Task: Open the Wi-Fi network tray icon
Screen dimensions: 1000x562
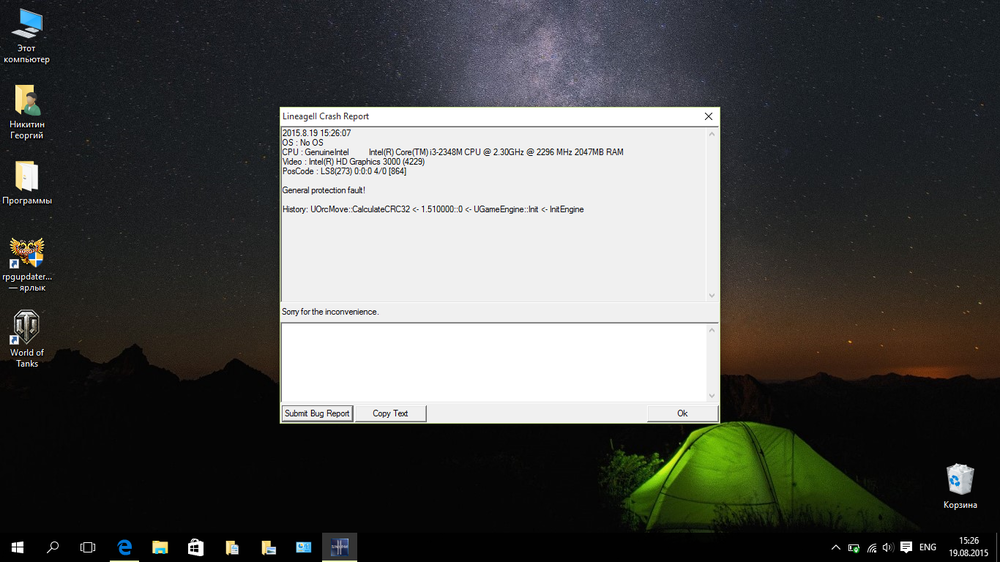Action: [x=871, y=547]
